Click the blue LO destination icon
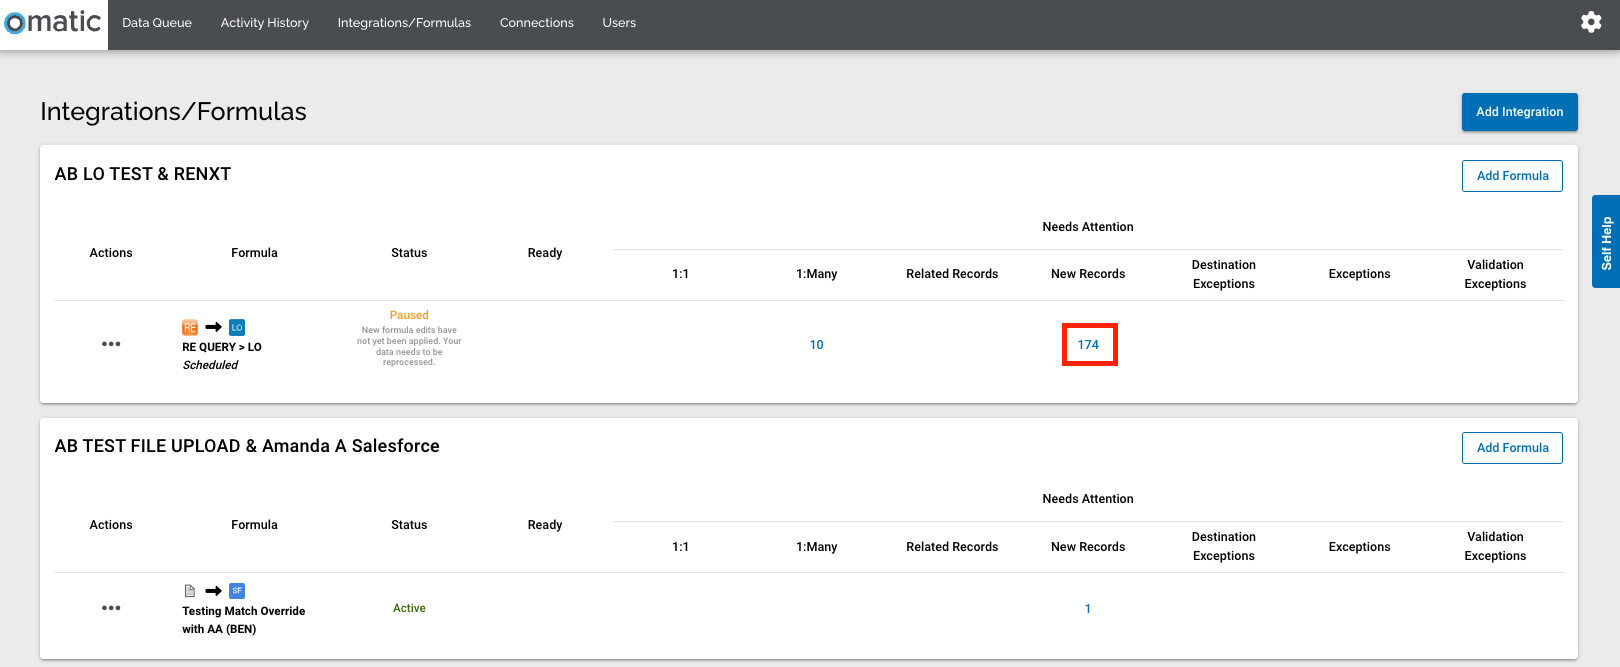Image resolution: width=1620 pixels, height=667 pixels. click(237, 327)
